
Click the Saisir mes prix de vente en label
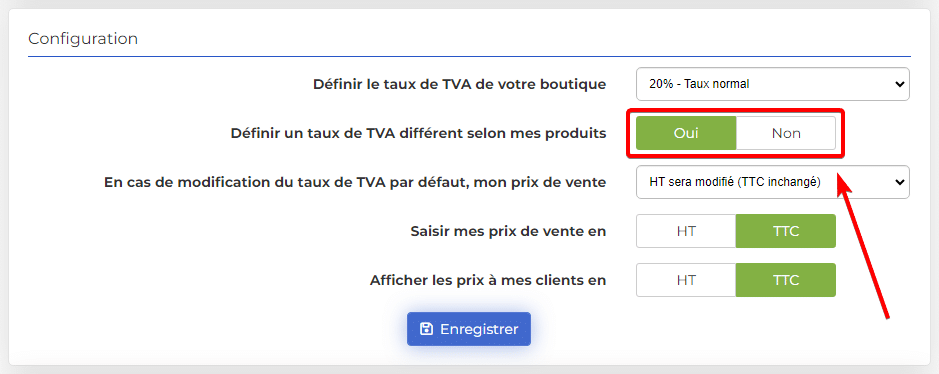(x=508, y=231)
